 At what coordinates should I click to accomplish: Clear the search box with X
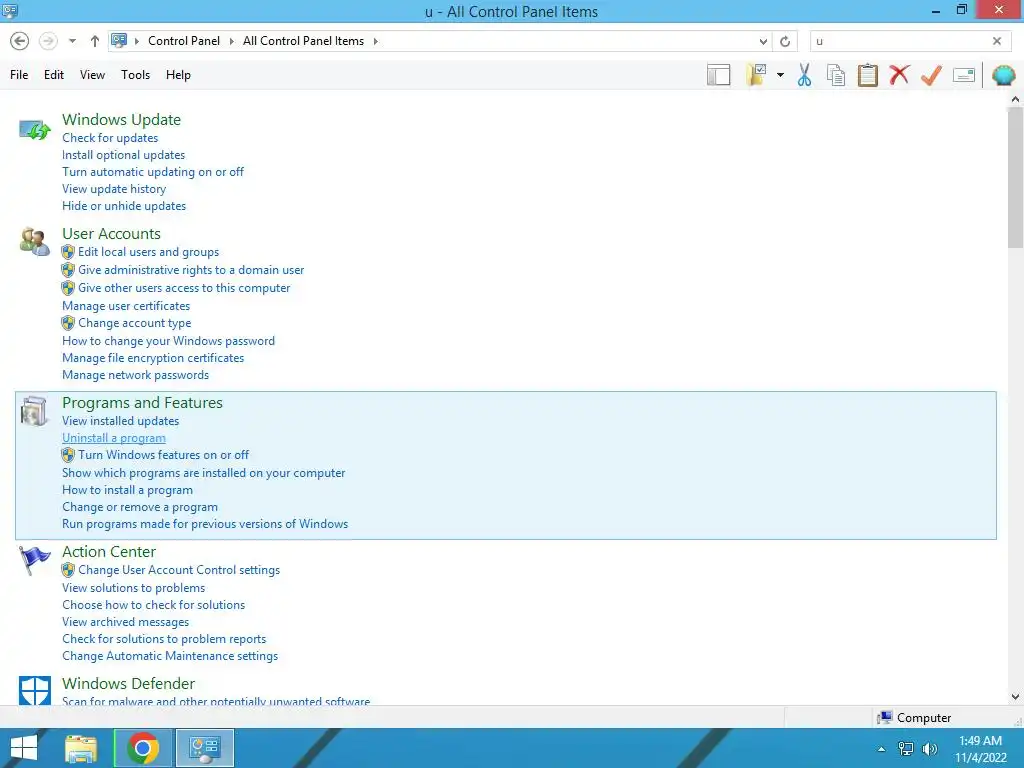[x=997, y=41]
